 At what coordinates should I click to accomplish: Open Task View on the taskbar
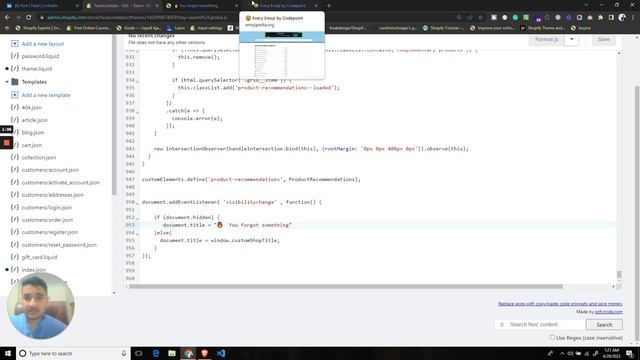coord(139,353)
